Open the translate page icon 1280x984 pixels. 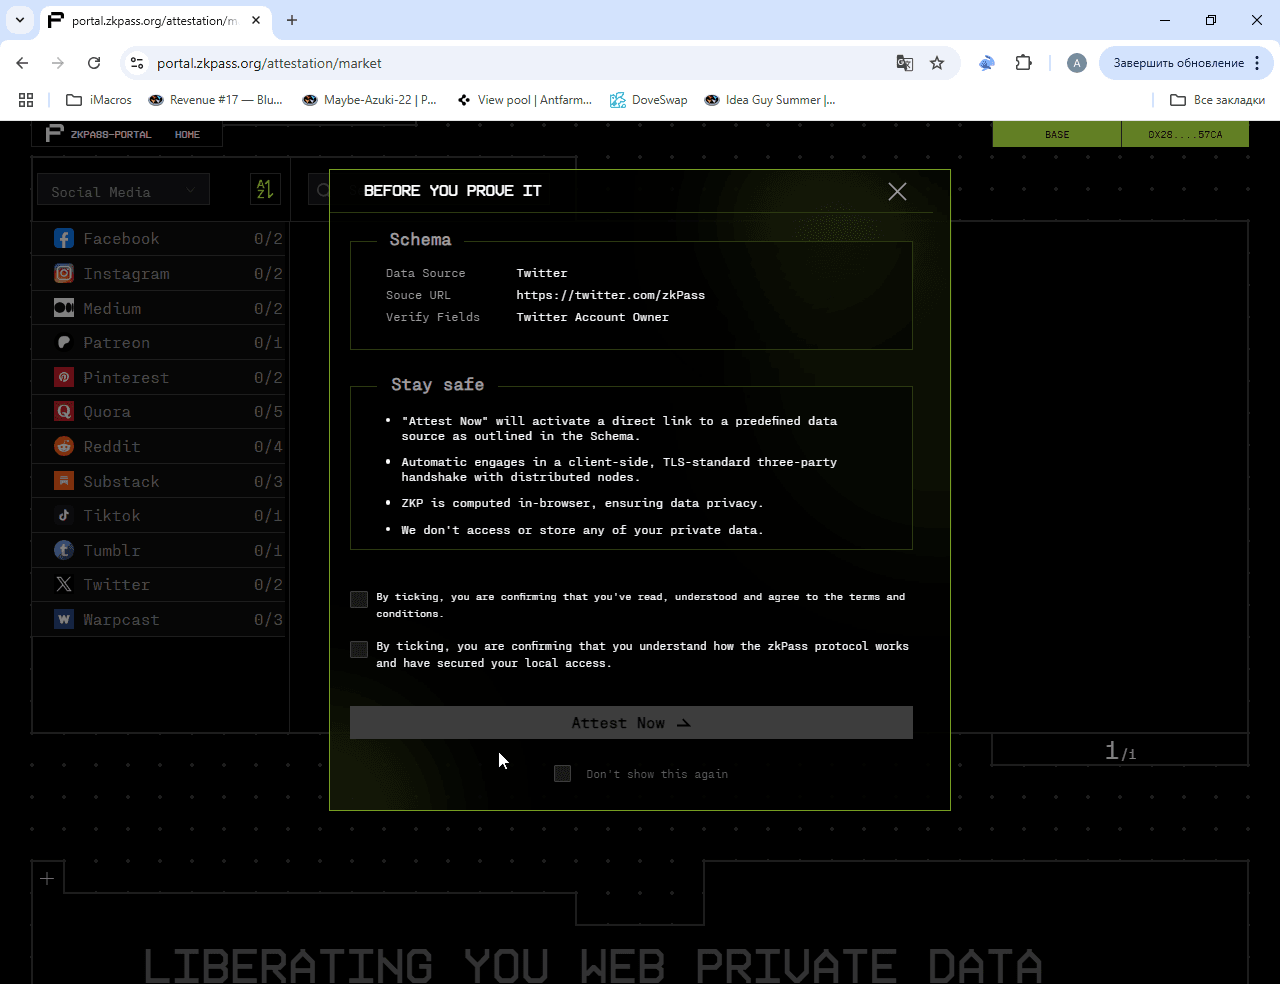(905, 63)
